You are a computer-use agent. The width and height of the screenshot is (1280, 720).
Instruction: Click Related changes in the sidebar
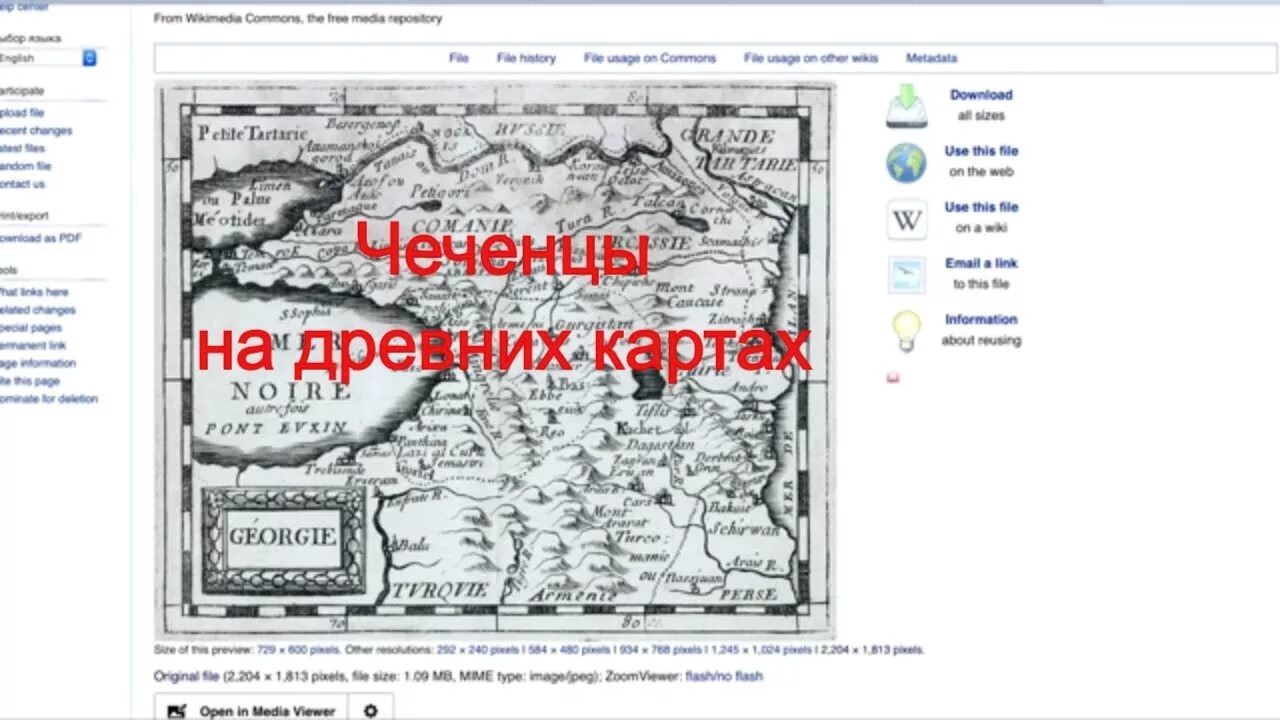click(38, 310)
